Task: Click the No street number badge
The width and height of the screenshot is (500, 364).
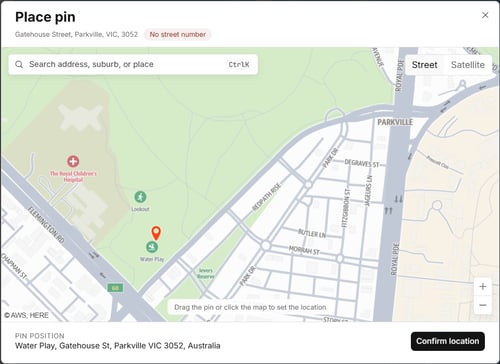Action: tap(177, 34)
